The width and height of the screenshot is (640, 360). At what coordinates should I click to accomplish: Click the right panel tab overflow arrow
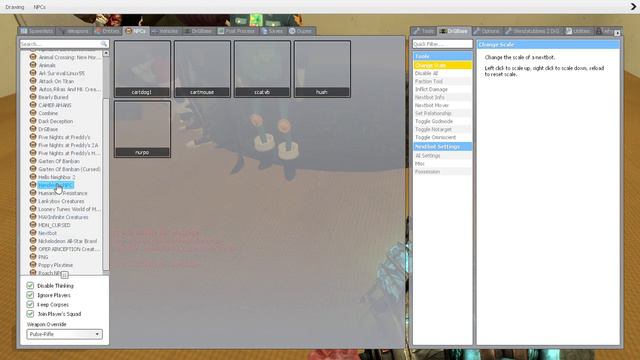[617, 33]
